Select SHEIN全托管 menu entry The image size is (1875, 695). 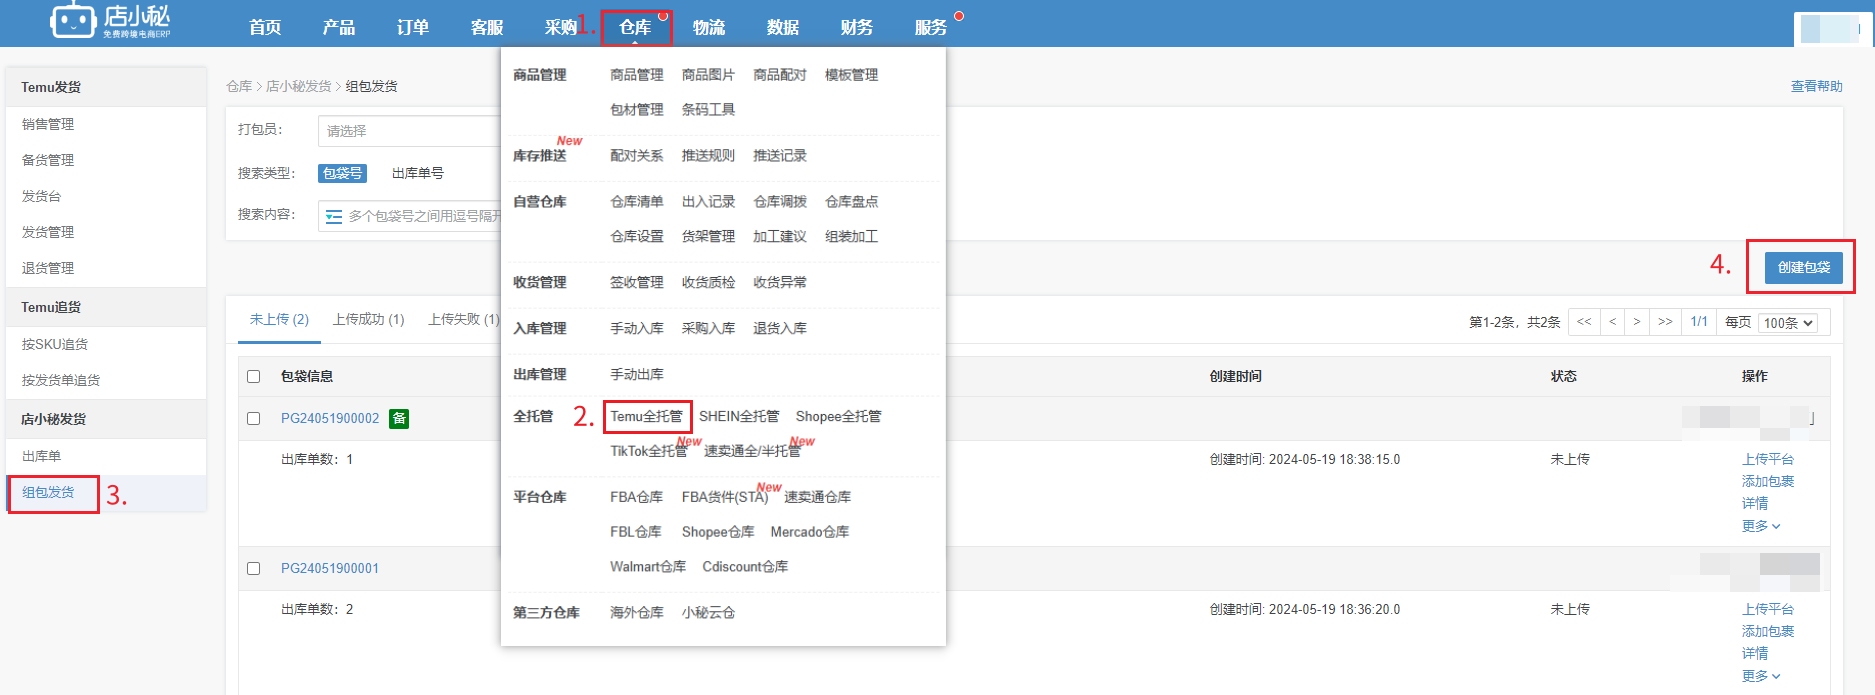point(739,416)
